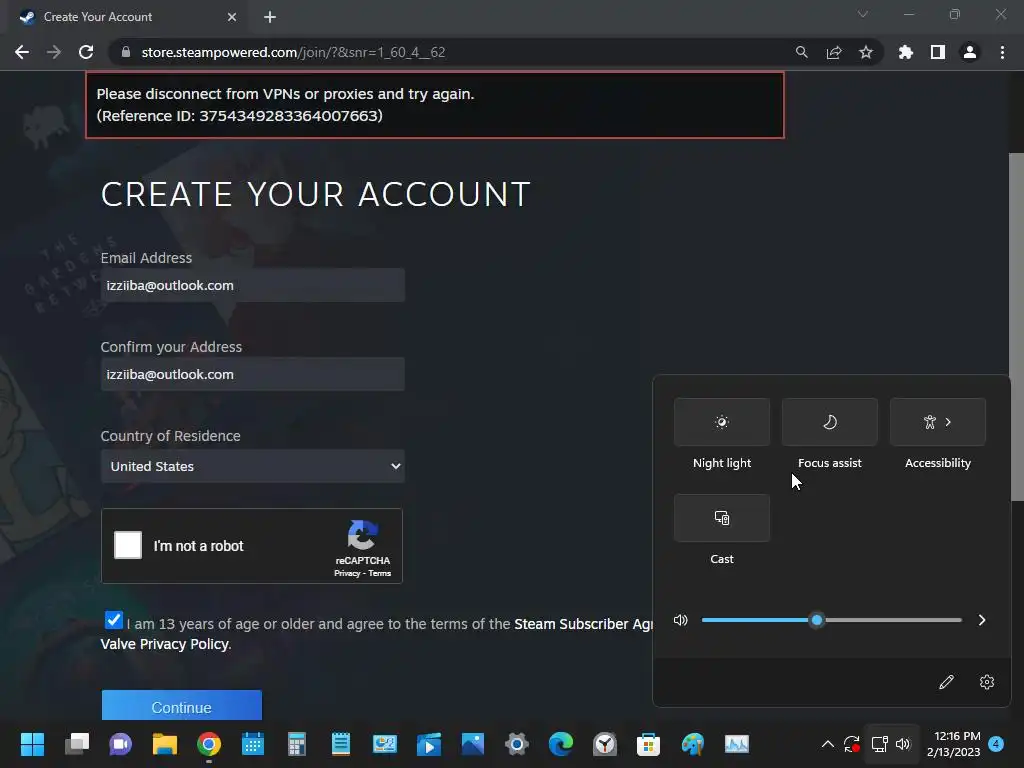Click the Confirm your Address field
This screenshot has height=768, width=1024.
[253, 374]
